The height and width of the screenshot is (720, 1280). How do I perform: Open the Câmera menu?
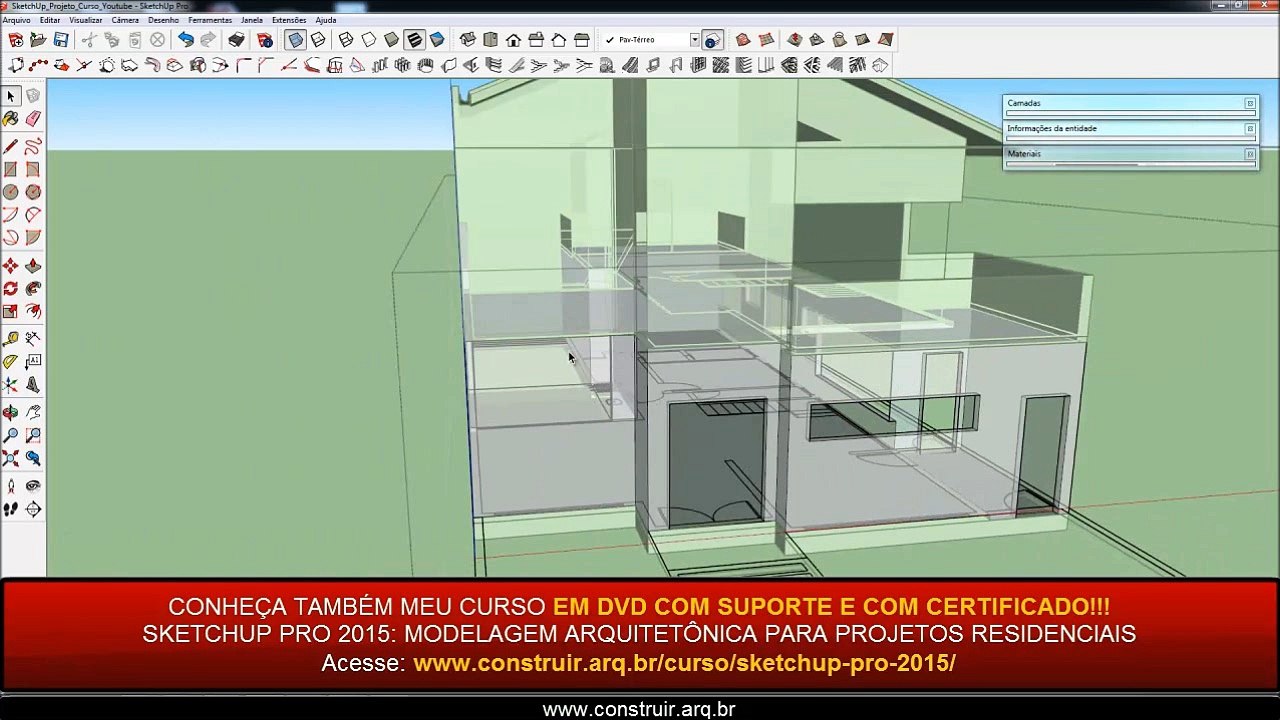coord(125,20)
